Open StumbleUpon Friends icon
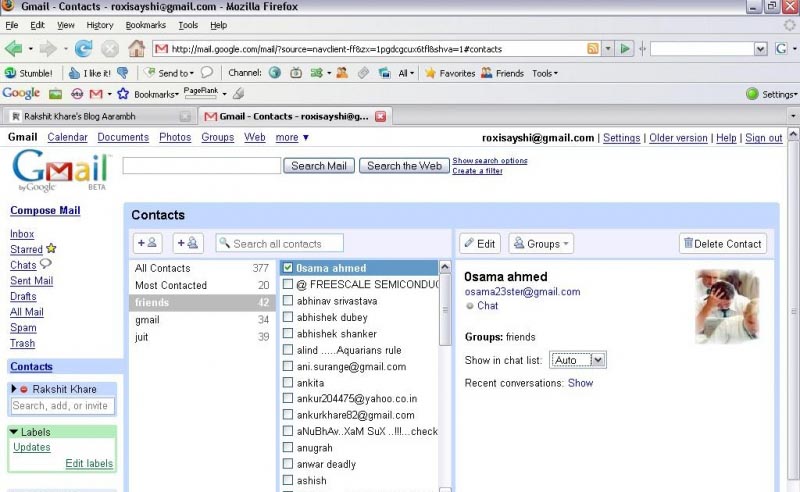This screenshot has width=800, height=492. point(503,73)
